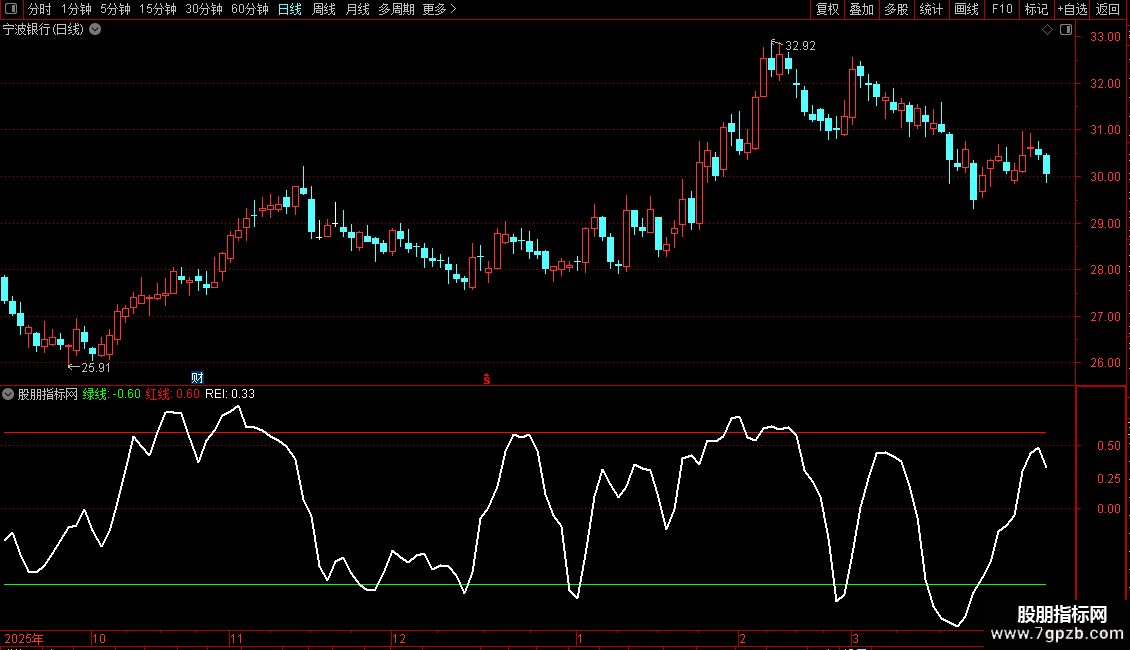
Task: Add stock via +自选 button
Action: pyautogui.click(x=1072, y=9)
